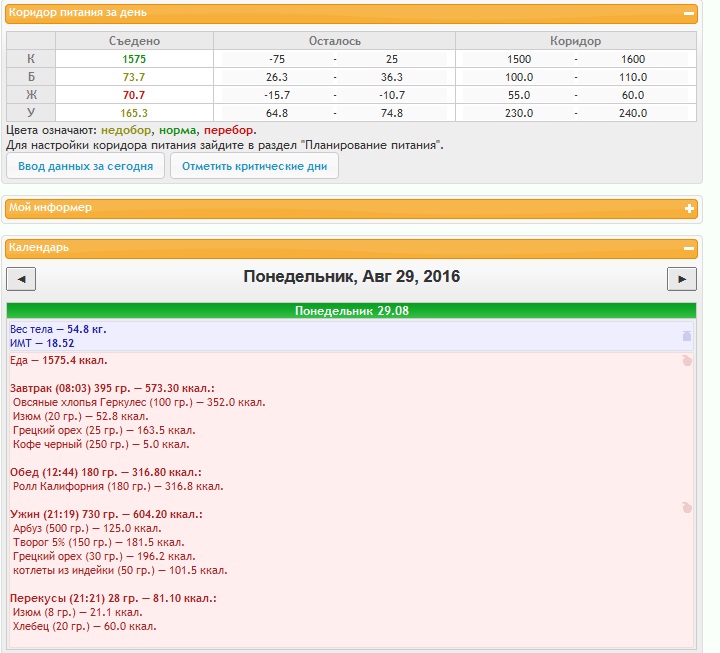Select corridor upper calorie value '1600'
This screenshot has height=653, width=720.
point(633,59)
